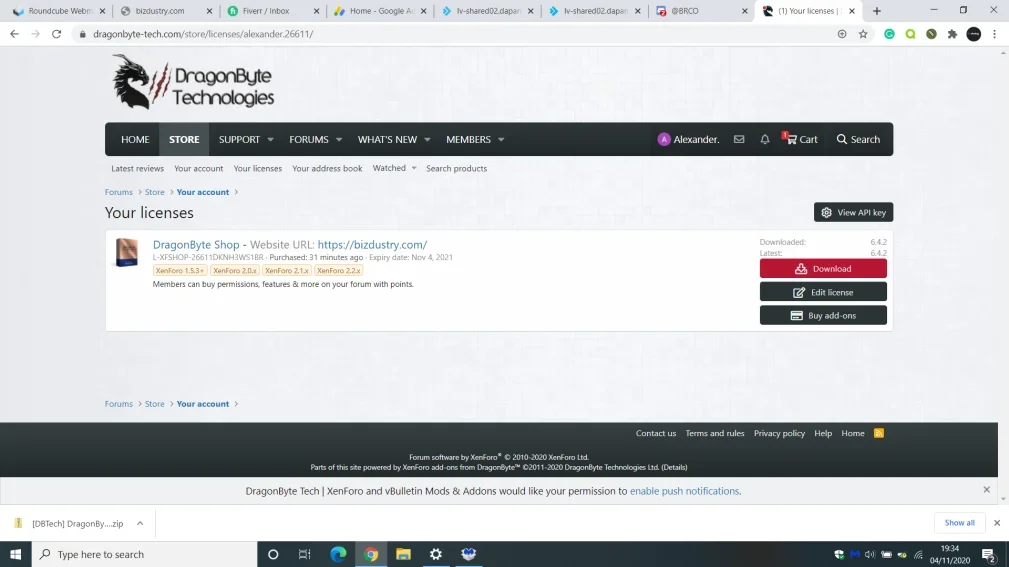Open Search products link
Image resolution: width=1009 pixels, height=567 pixels.
[x=456, y=168]
